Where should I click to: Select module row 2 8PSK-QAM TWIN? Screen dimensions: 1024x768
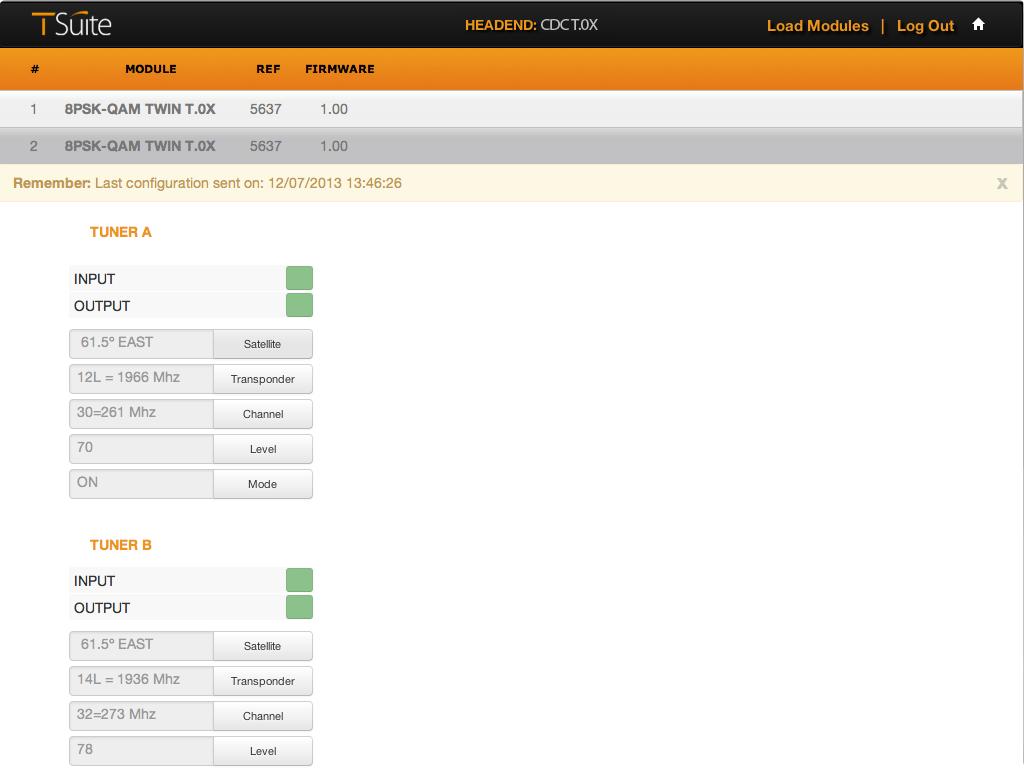511,146
